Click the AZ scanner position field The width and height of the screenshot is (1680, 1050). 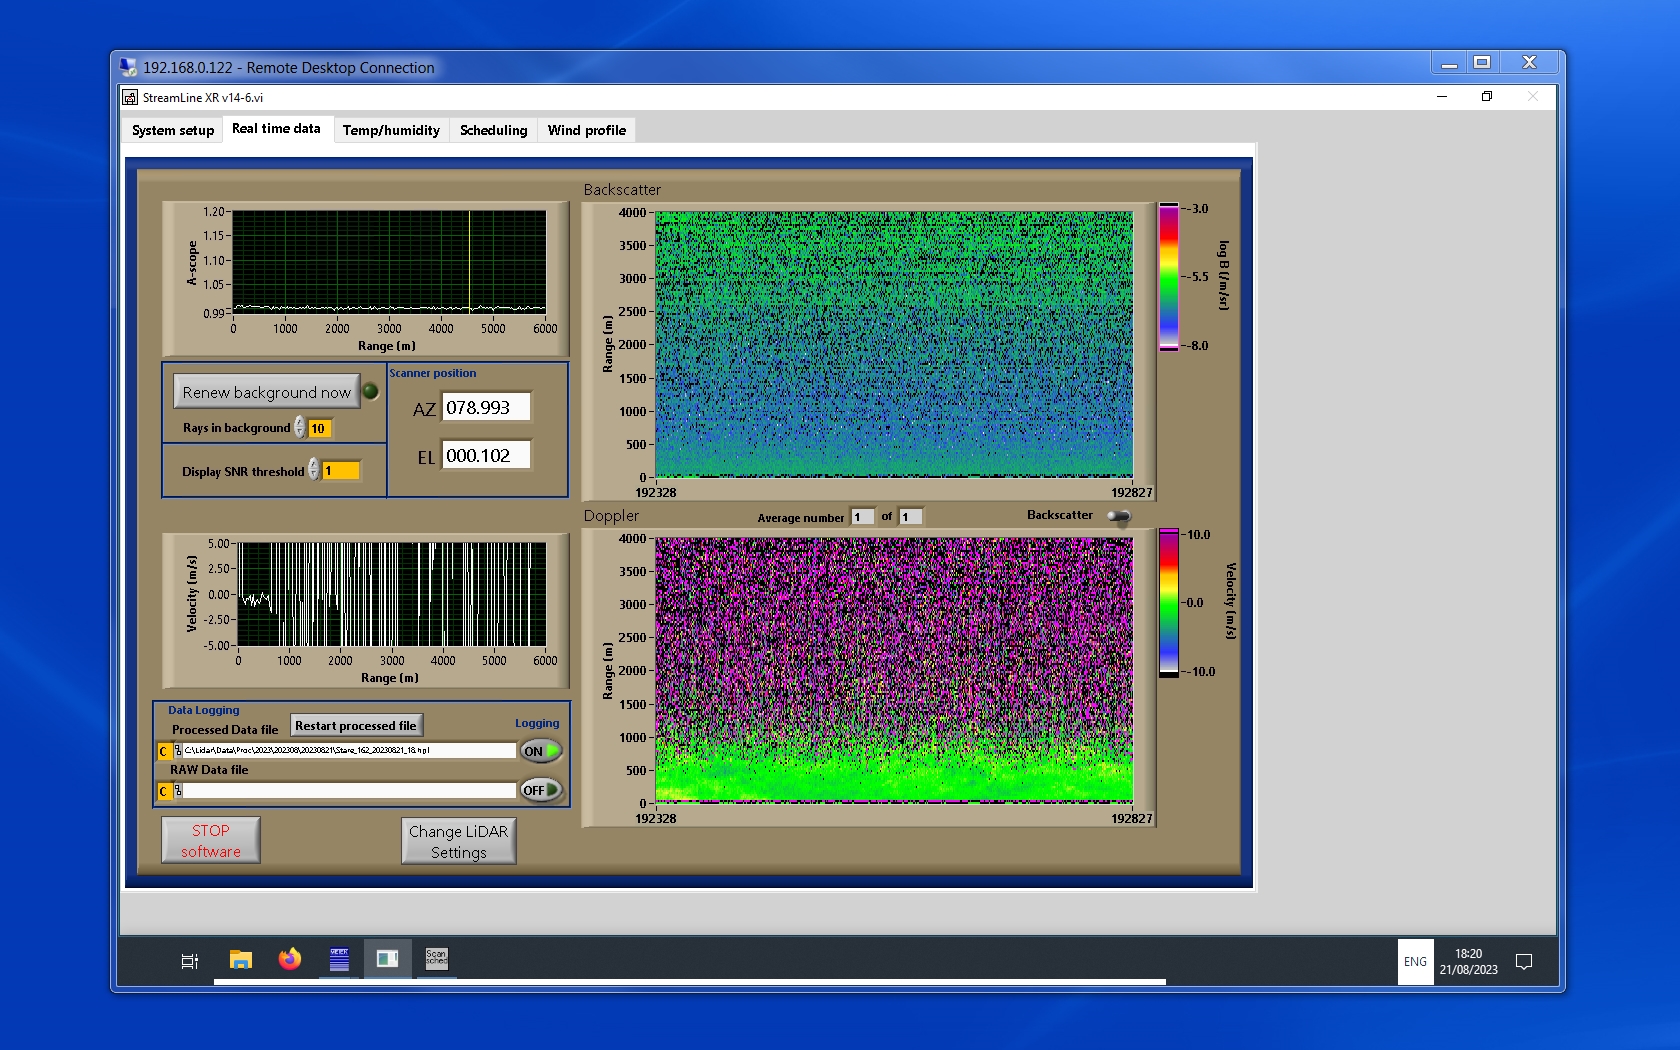(x=486, y=408)
